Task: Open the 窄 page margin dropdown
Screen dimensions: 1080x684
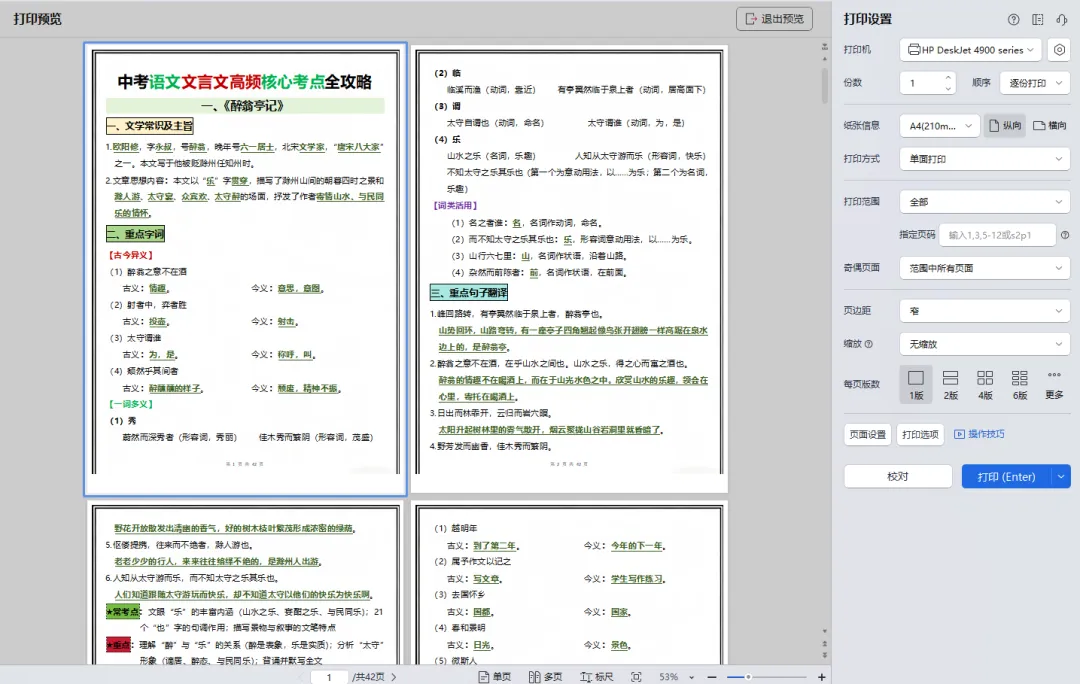Action: click(x=985, y=311)
